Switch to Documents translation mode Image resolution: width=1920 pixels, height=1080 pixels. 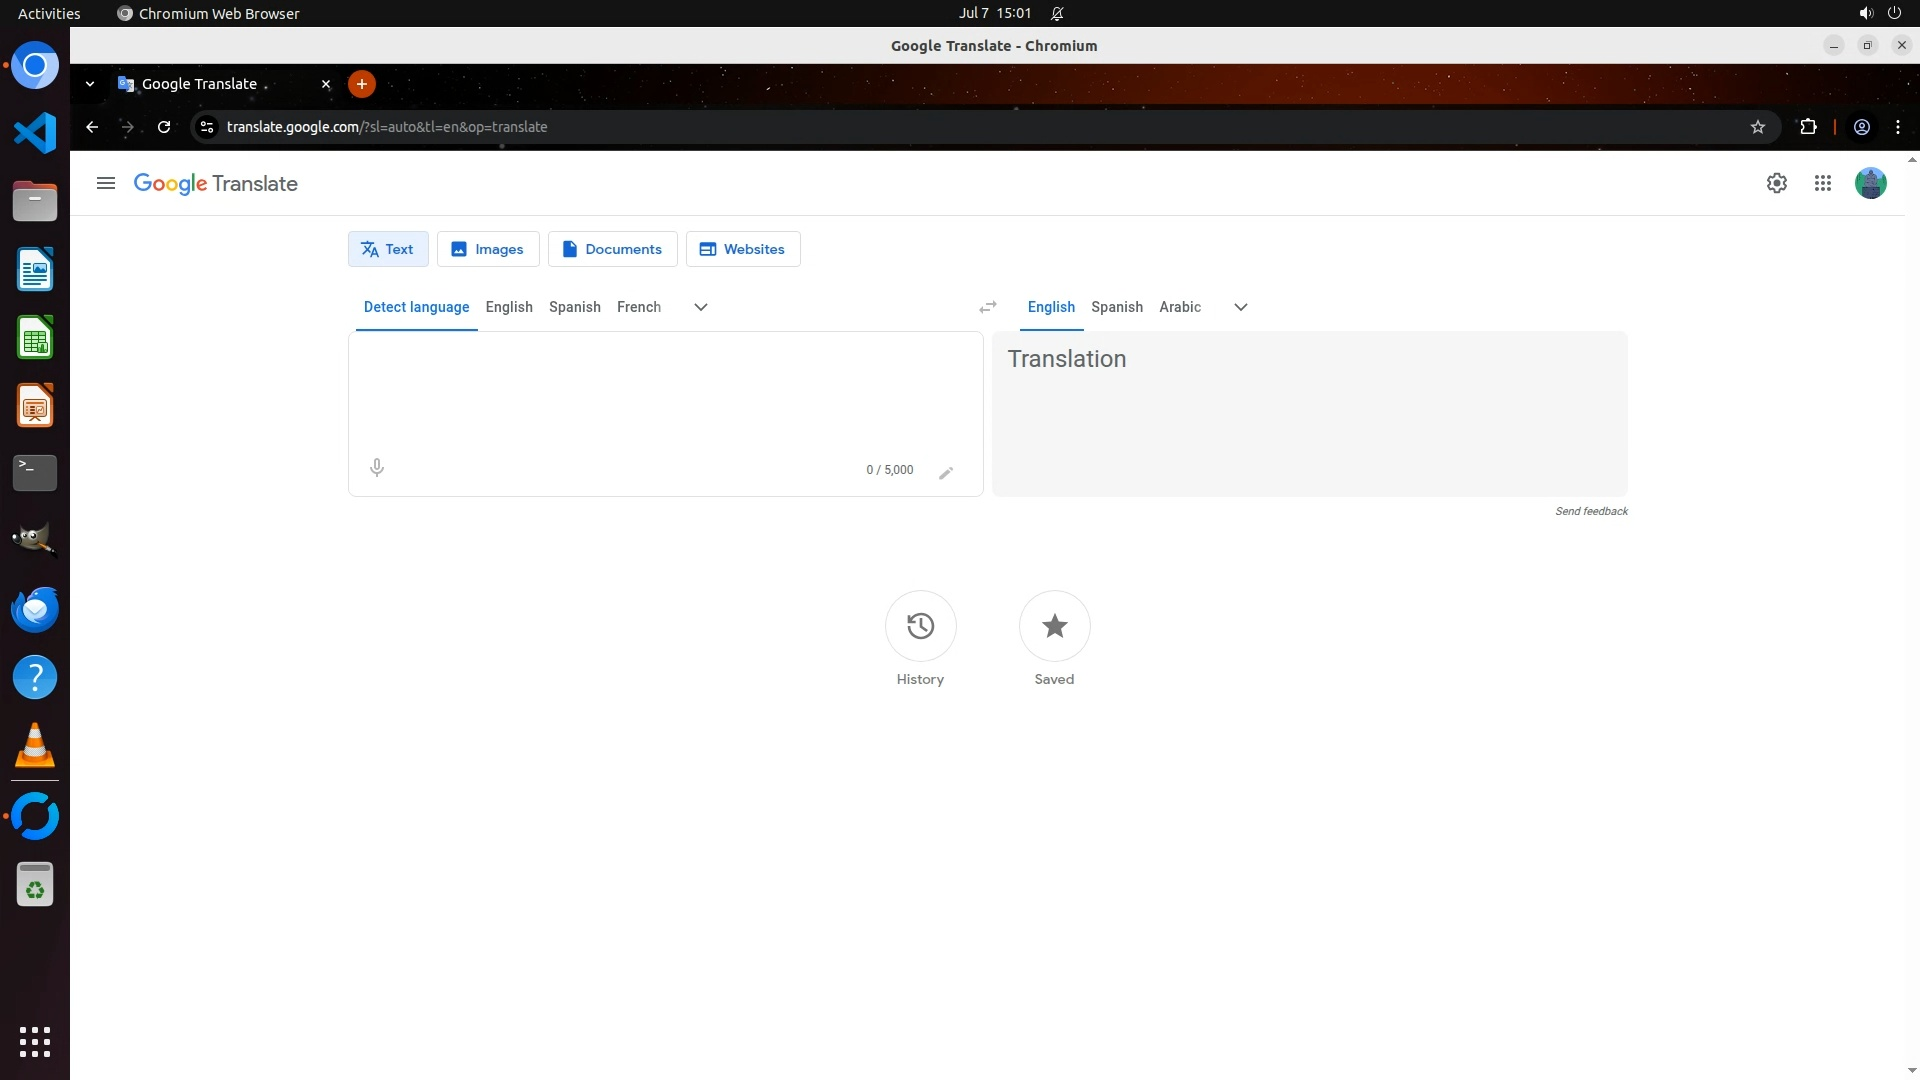pyautogui.click(x=612, y=249)
